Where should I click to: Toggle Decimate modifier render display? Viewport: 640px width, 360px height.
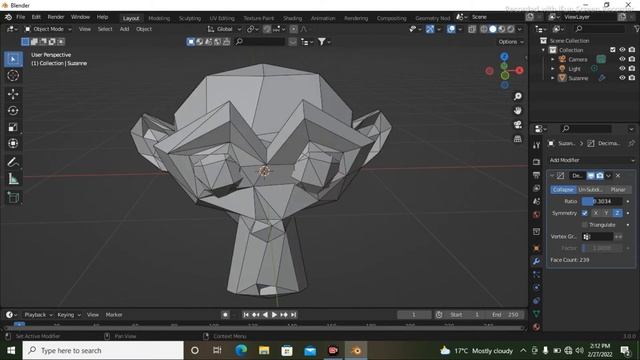[600, 176]
